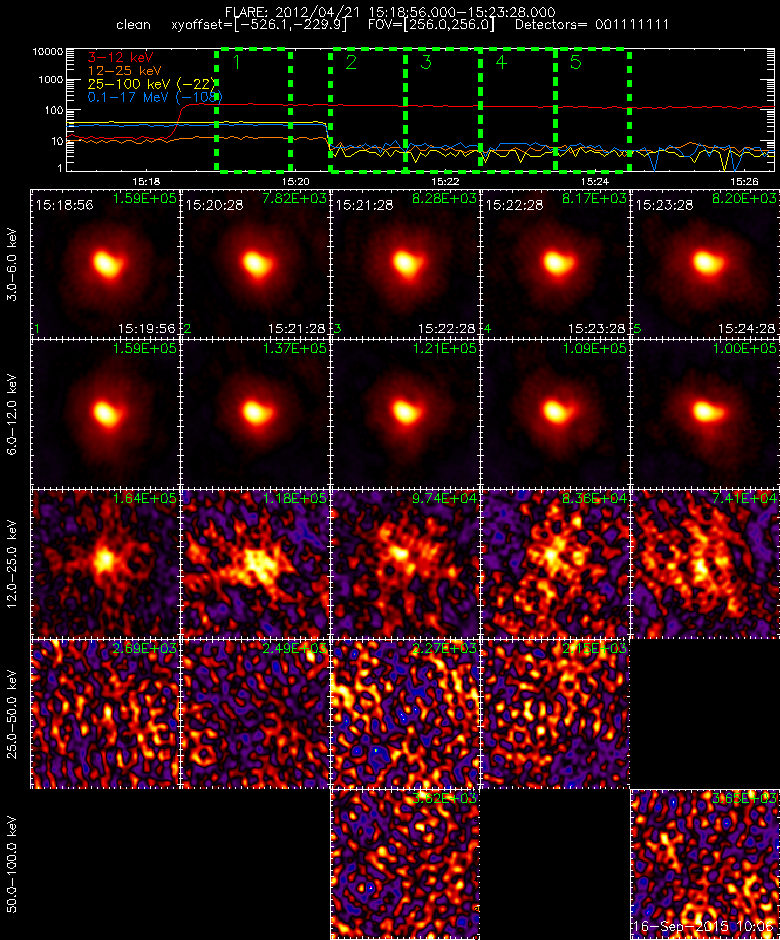Image resolution: width=780 pixels, height=940 pixels.
Task: Click the 7.41E+04 peak value label
Action: [x=744, y=499]
